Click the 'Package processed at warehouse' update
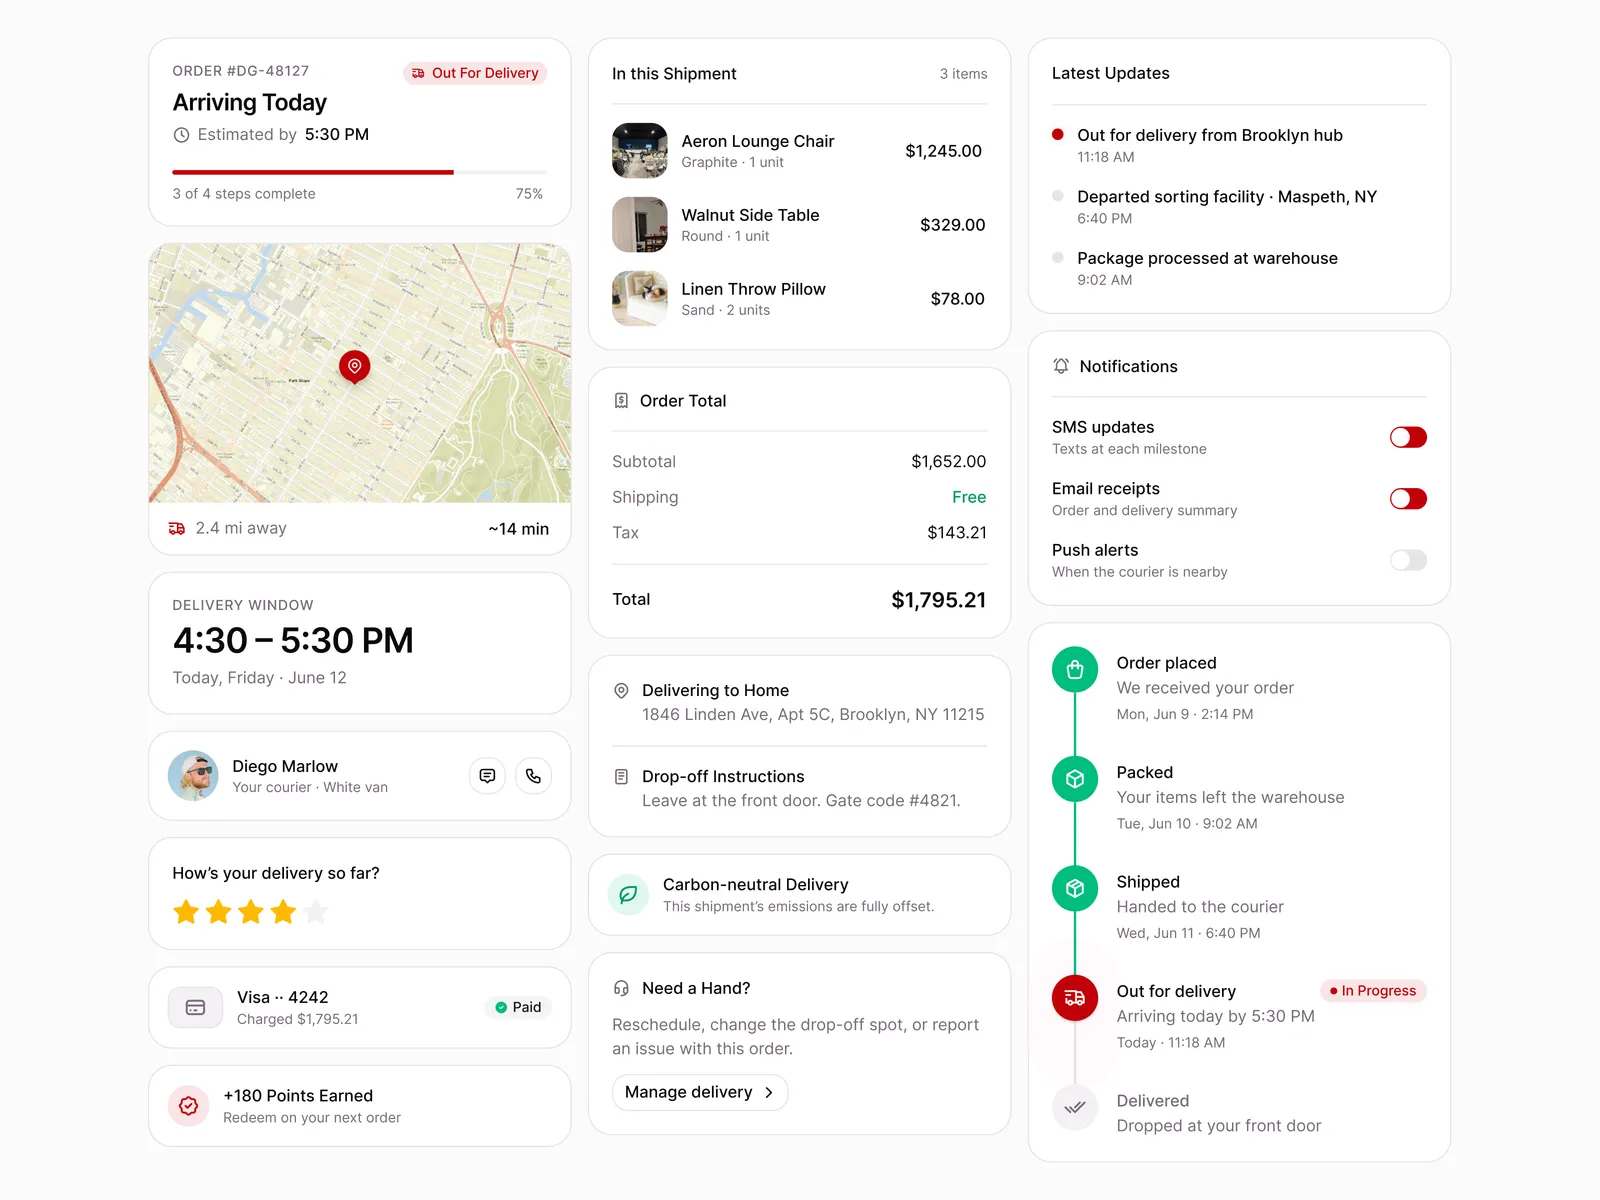 point(1207,258)
